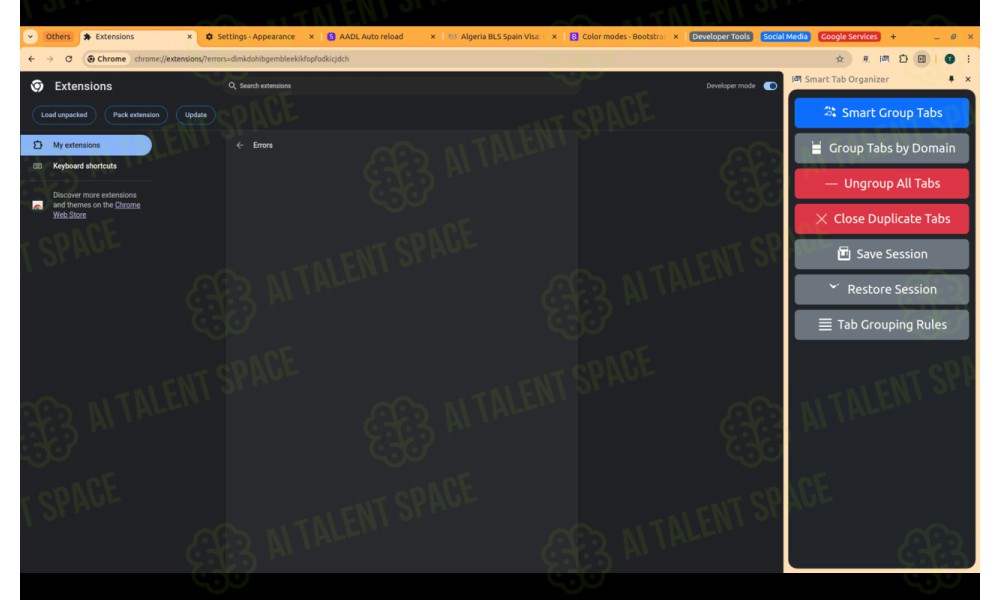This screenshot has width=1000, height=600.
Task: Click the browser forward arrow
Action: click(x=50, y=59)
